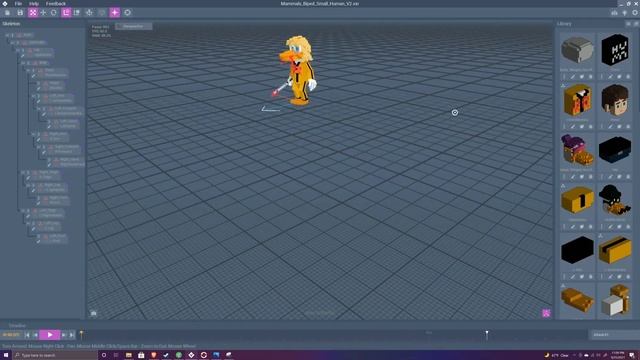The height and width of the screenshot is (360, 640).
Task: Collapse the Left Thigh node in the skeleton
Action: pyautogui.click(x=23, y=211)
